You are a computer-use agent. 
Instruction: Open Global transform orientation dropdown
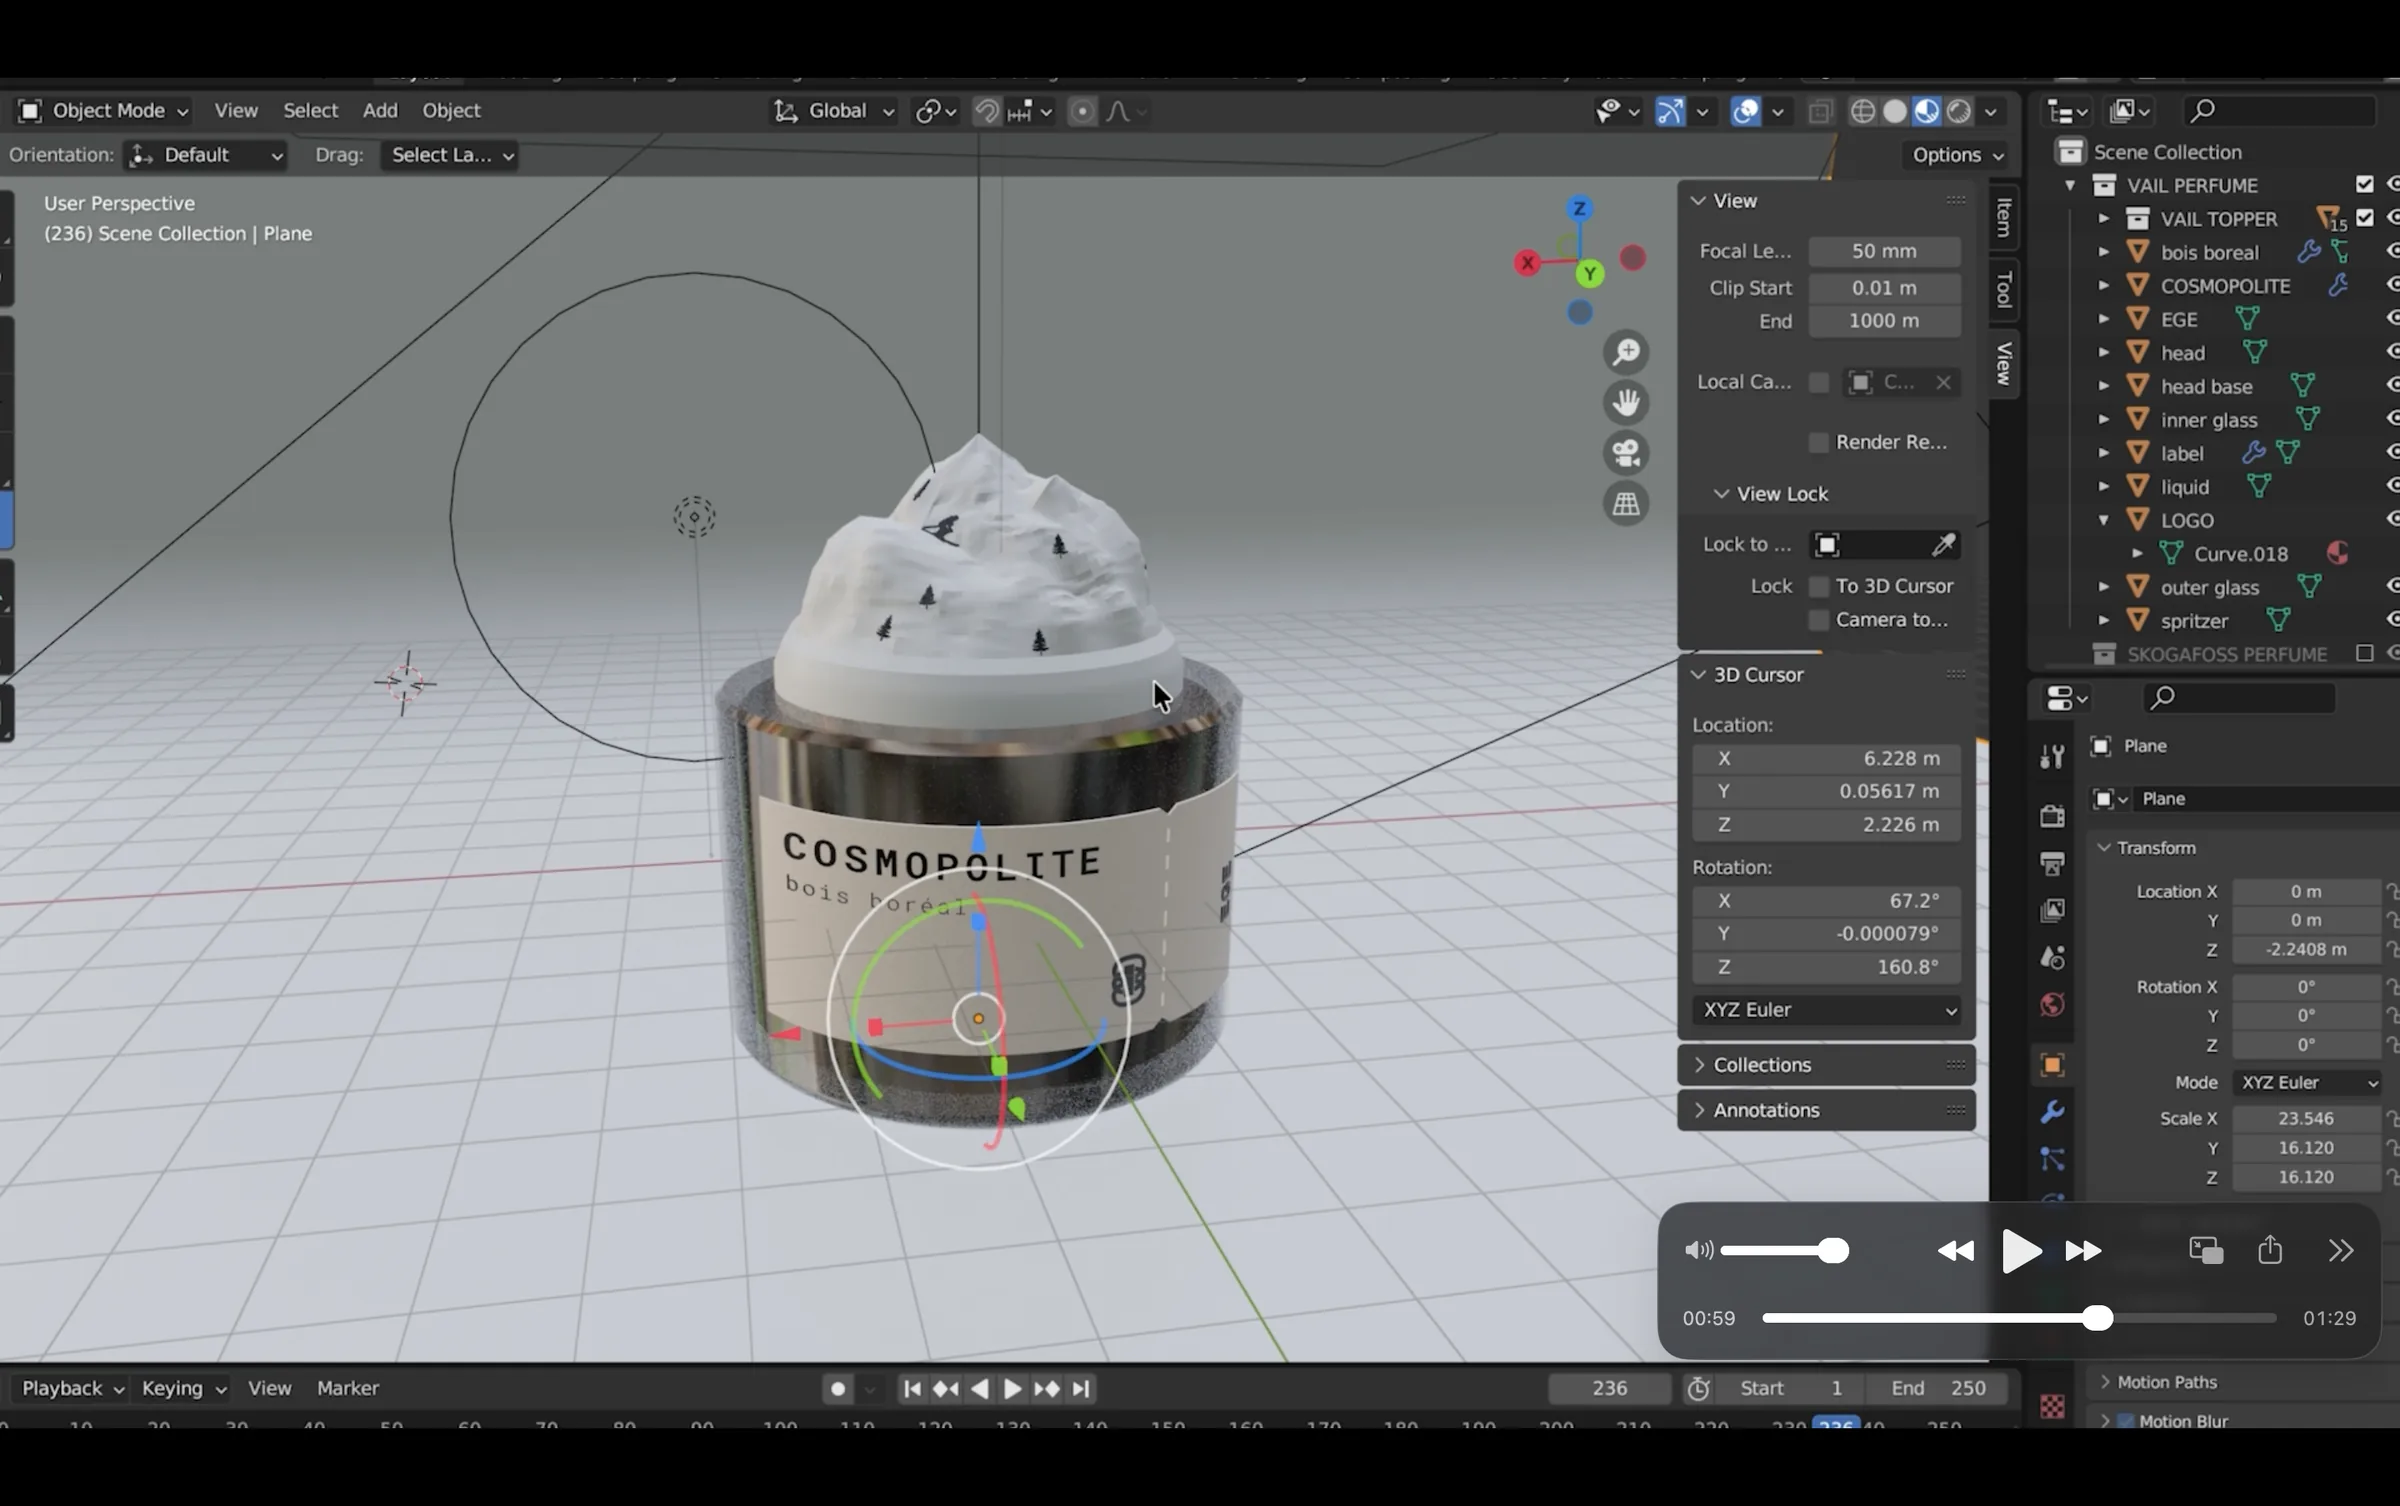(834, 111)
